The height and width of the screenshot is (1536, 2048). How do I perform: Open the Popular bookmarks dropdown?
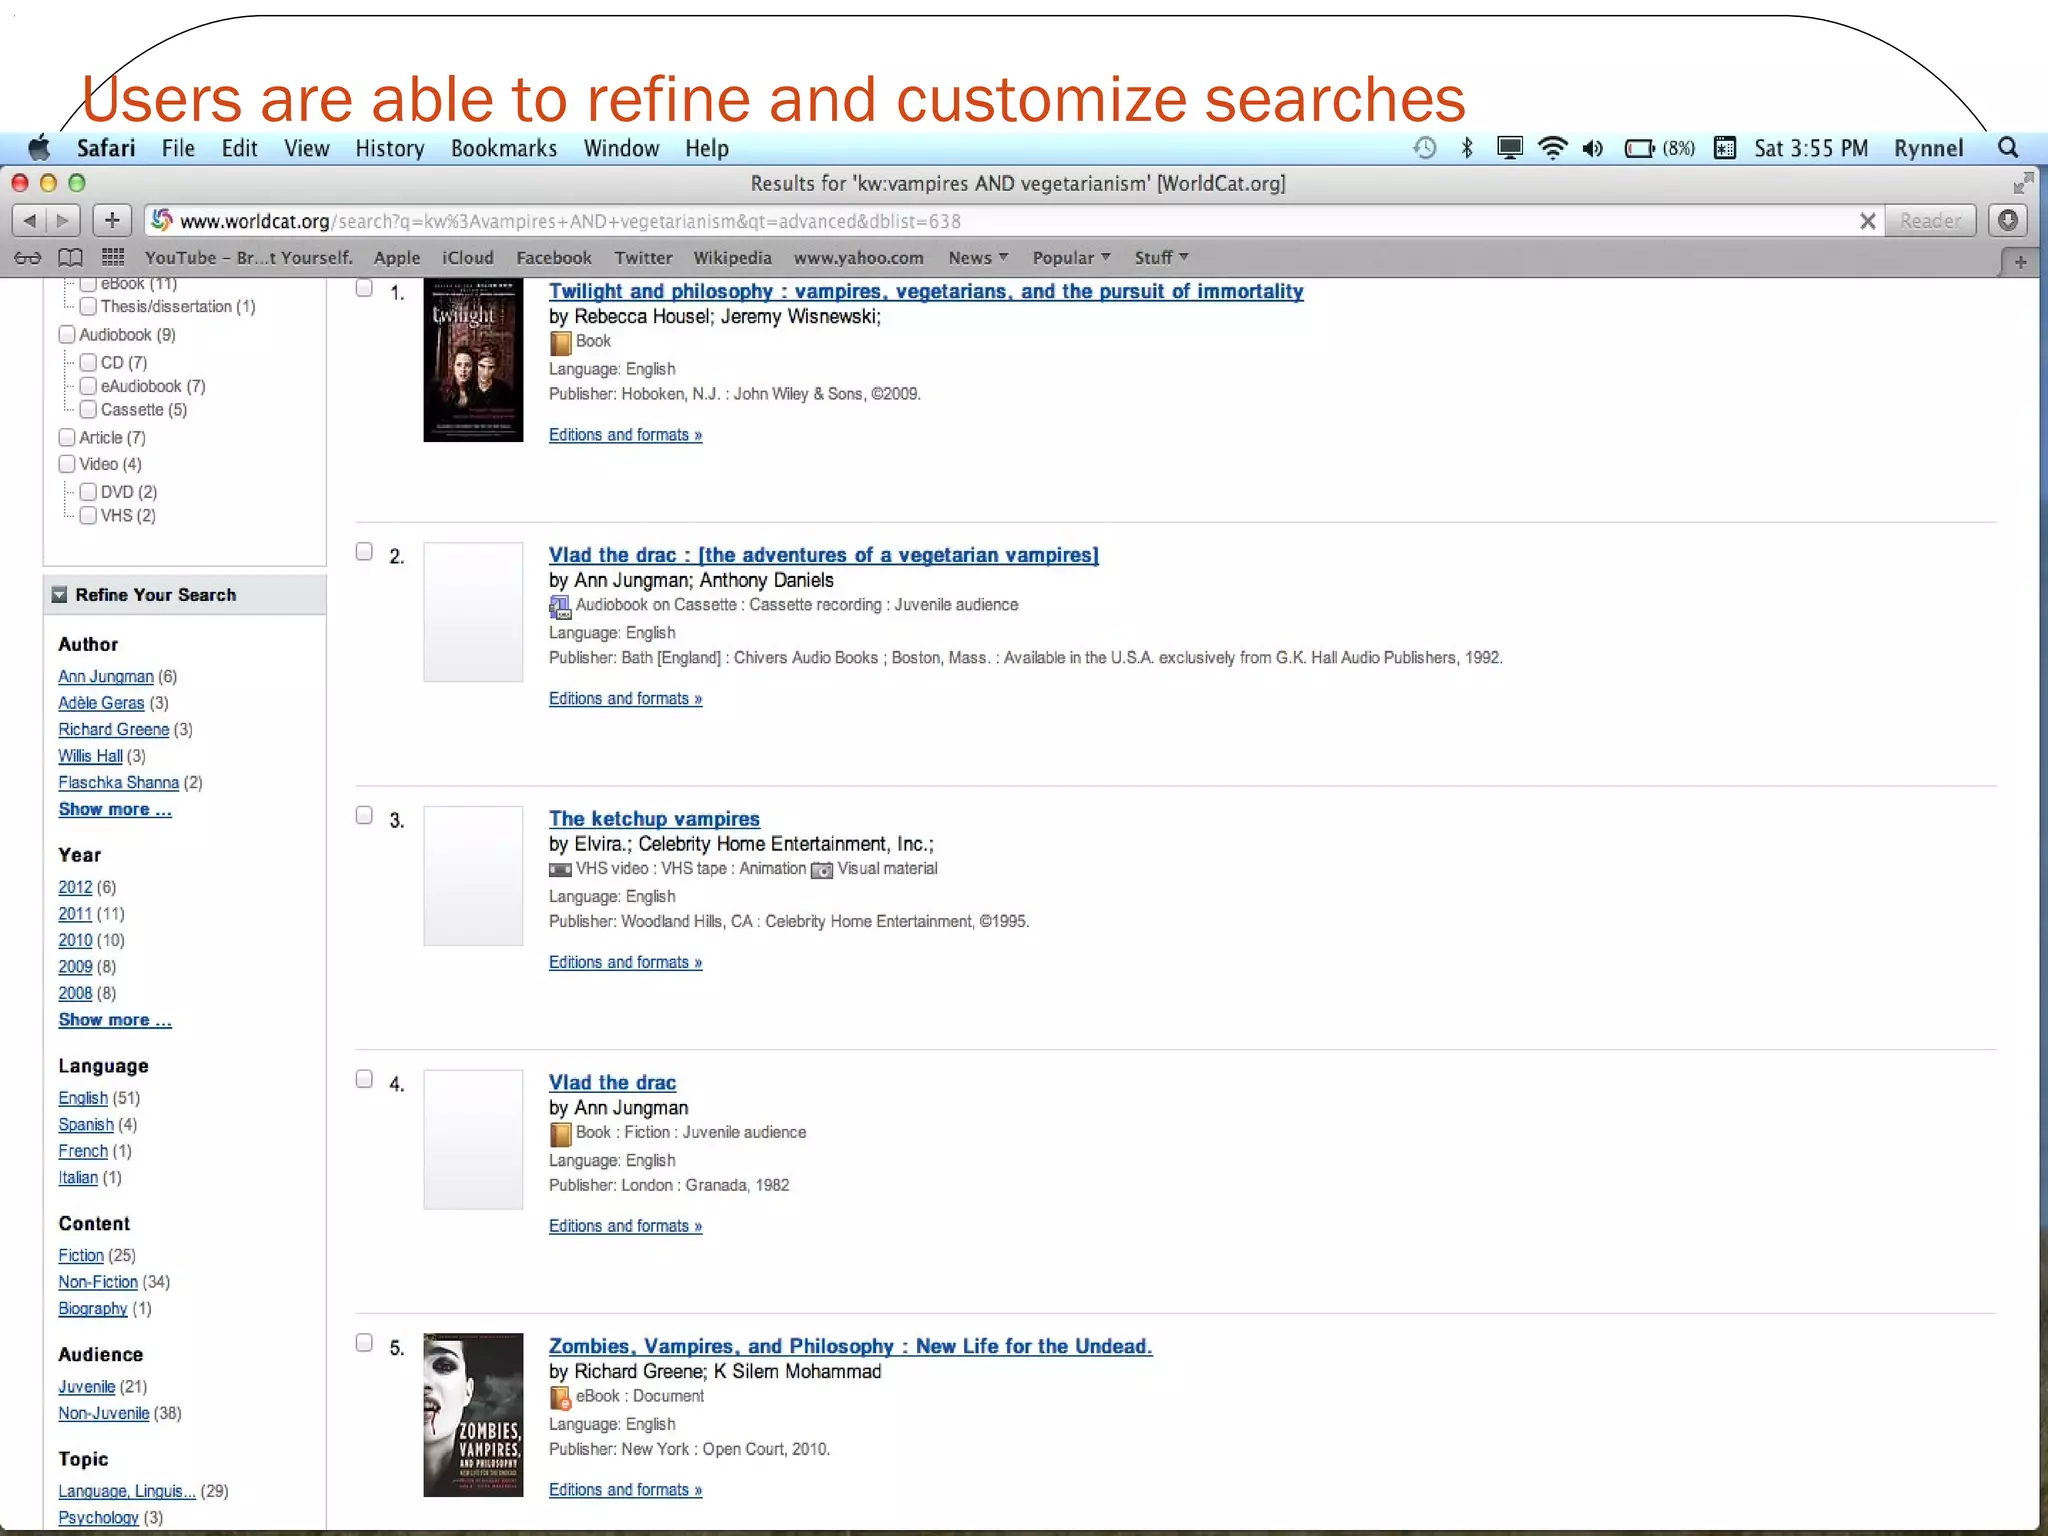(x=1071, y=258)
